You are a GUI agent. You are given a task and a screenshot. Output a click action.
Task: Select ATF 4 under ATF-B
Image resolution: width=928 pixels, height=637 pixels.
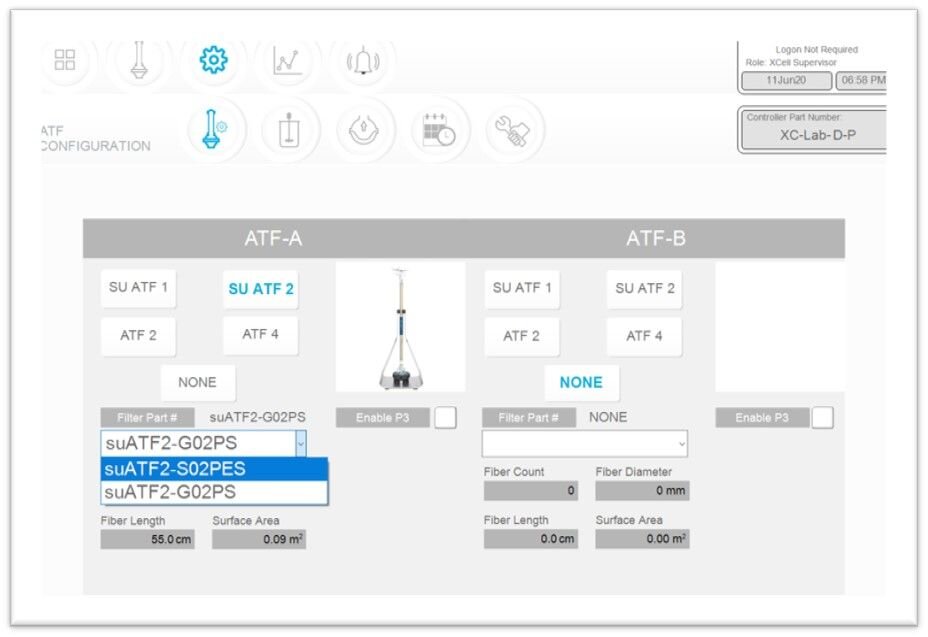[x=644, y=336]
